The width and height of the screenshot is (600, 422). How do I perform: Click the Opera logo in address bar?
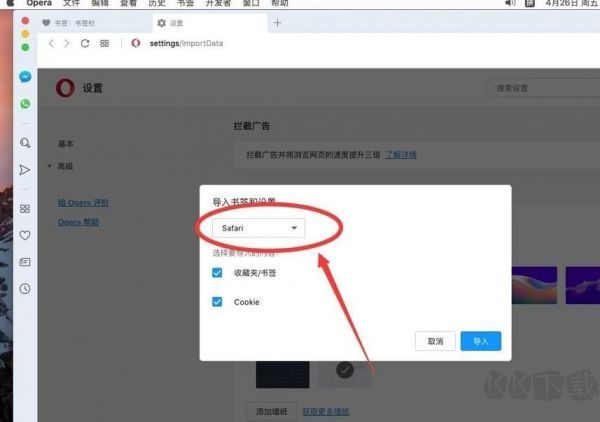click(x=135, y=43)
